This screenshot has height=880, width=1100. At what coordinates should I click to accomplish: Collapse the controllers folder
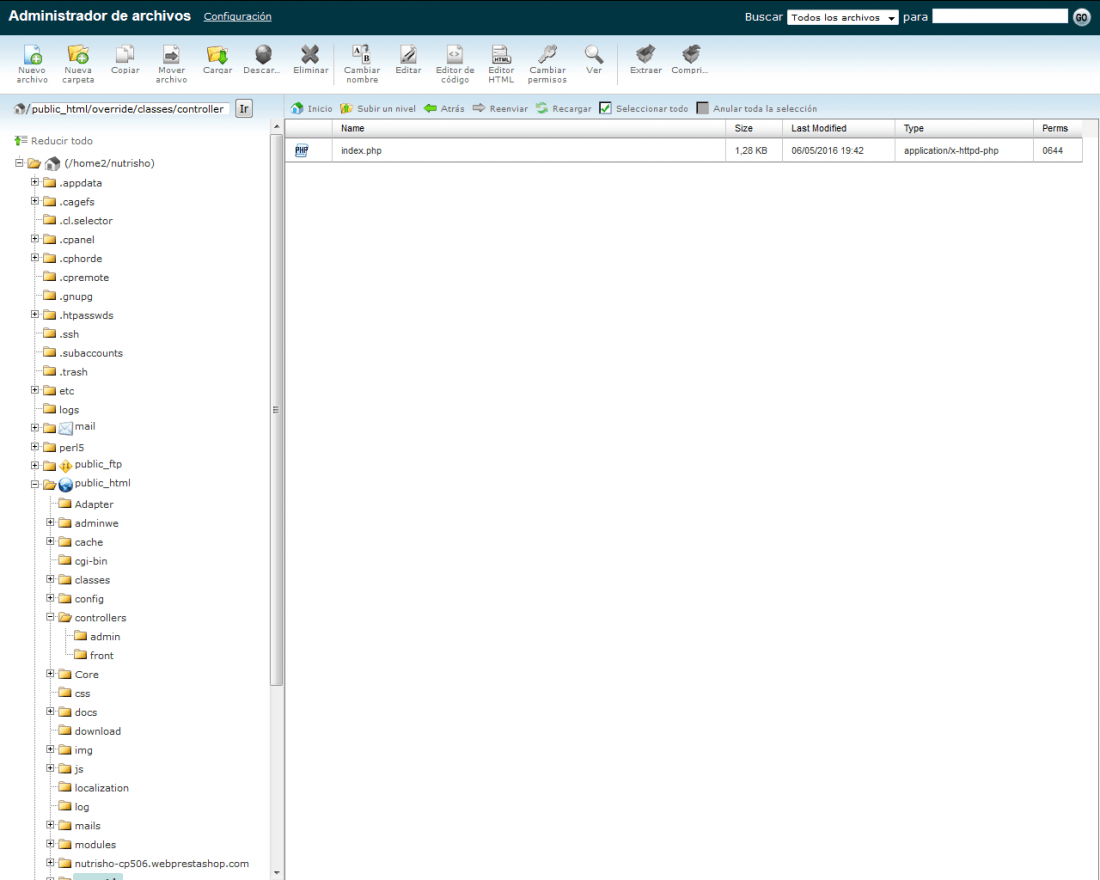coord(50,617)
